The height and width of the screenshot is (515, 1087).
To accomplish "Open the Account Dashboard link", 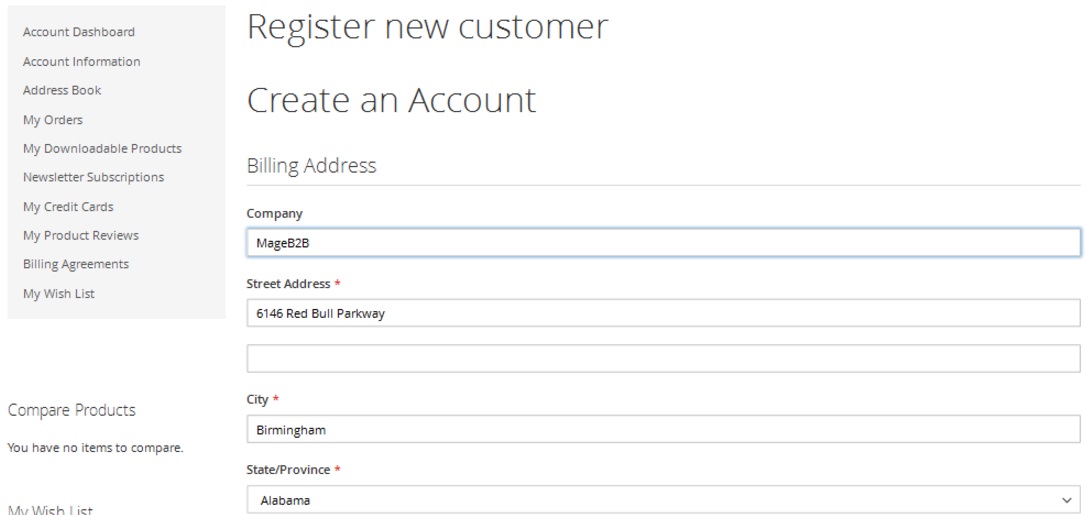I will coord(79,32).
